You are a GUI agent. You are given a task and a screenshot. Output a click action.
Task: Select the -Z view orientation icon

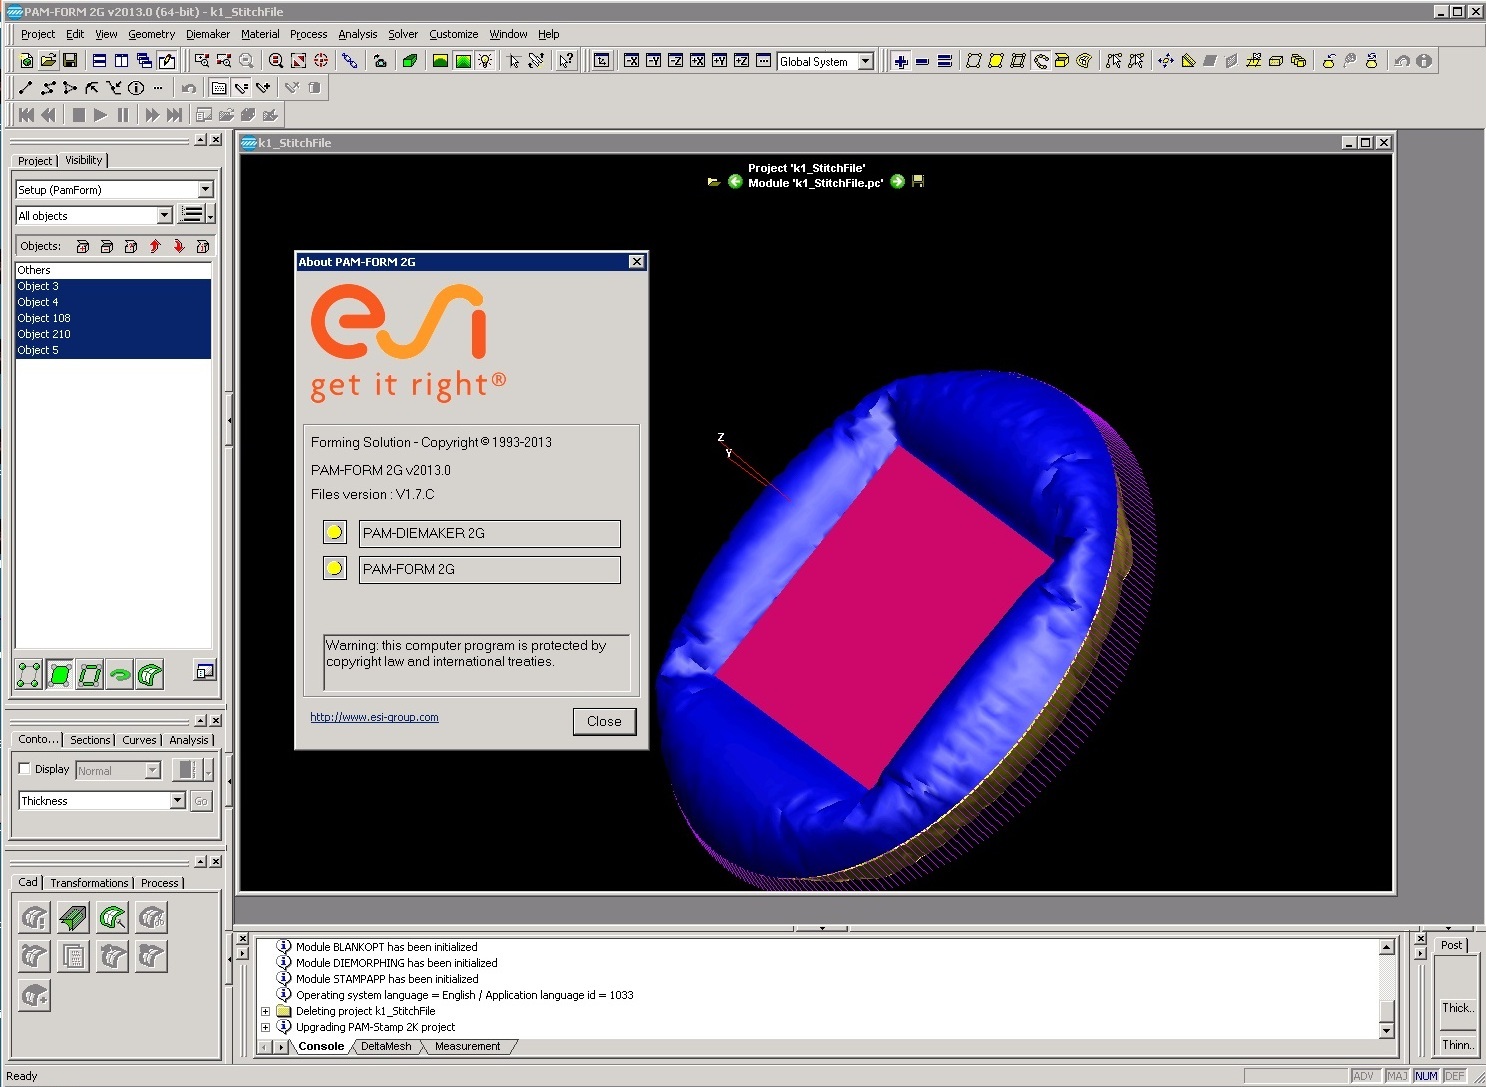676,61
